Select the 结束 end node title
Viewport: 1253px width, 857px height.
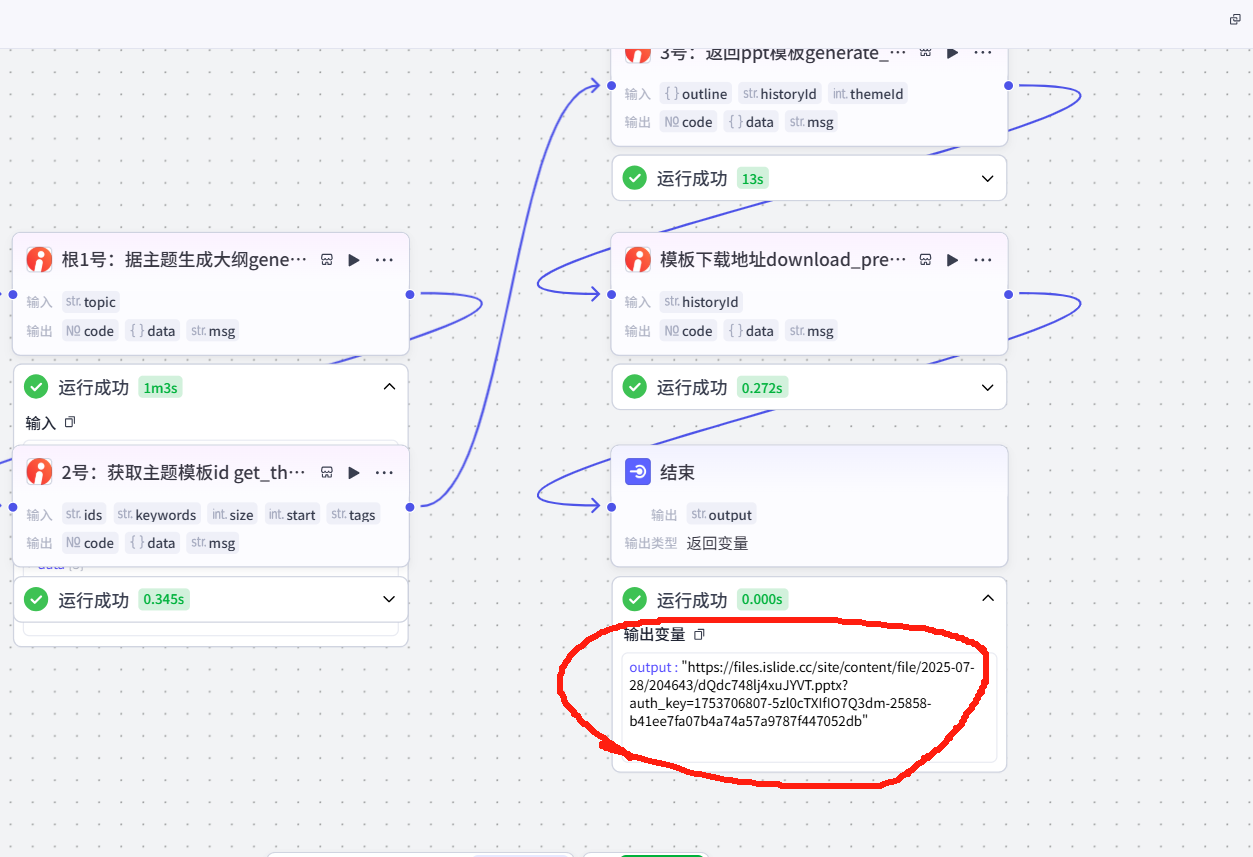click(677, 472)
